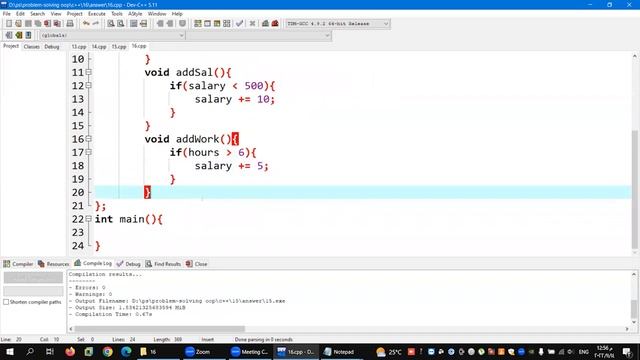Open the Find Results tab
Image resolution: width=640 pixels, height=360 pixels.
pos(163,264)
